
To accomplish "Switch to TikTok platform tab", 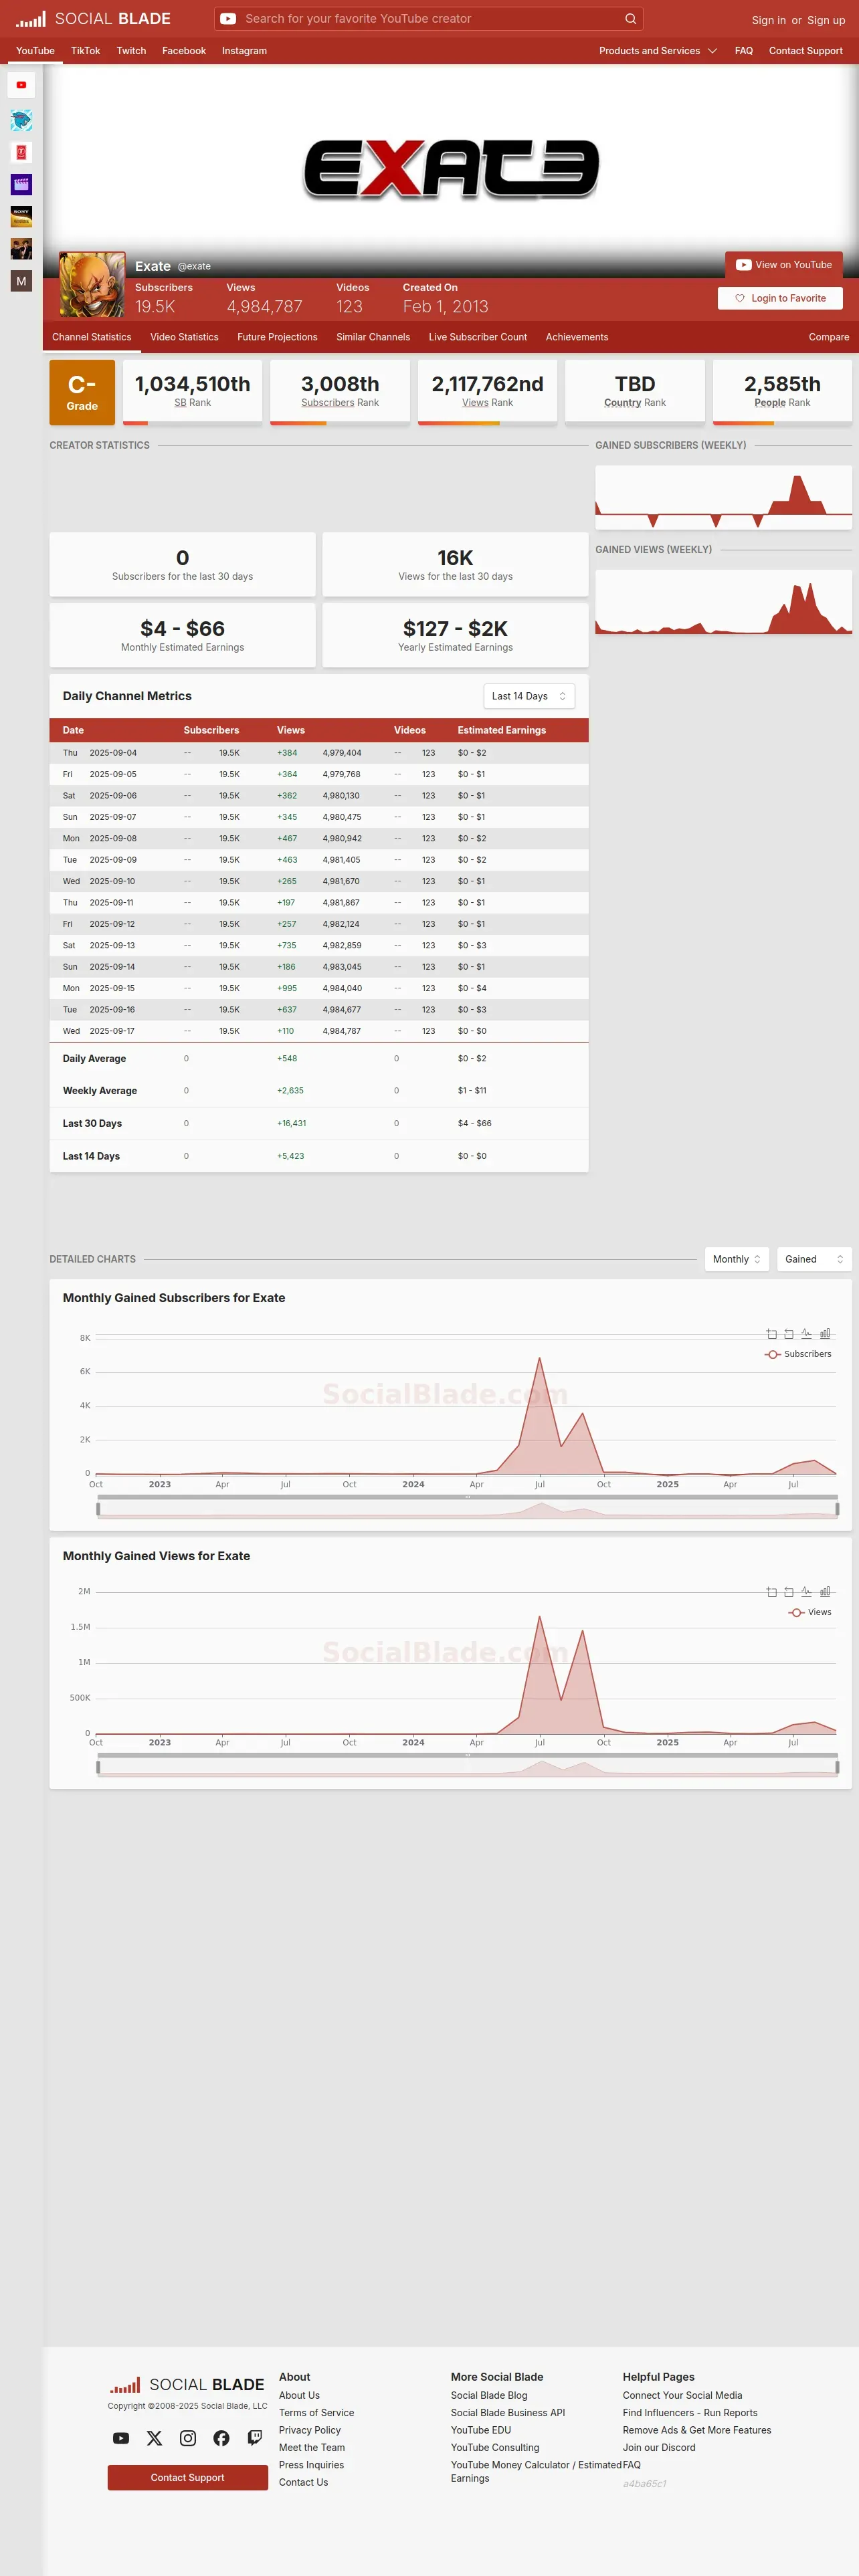I will pos(85,51).
